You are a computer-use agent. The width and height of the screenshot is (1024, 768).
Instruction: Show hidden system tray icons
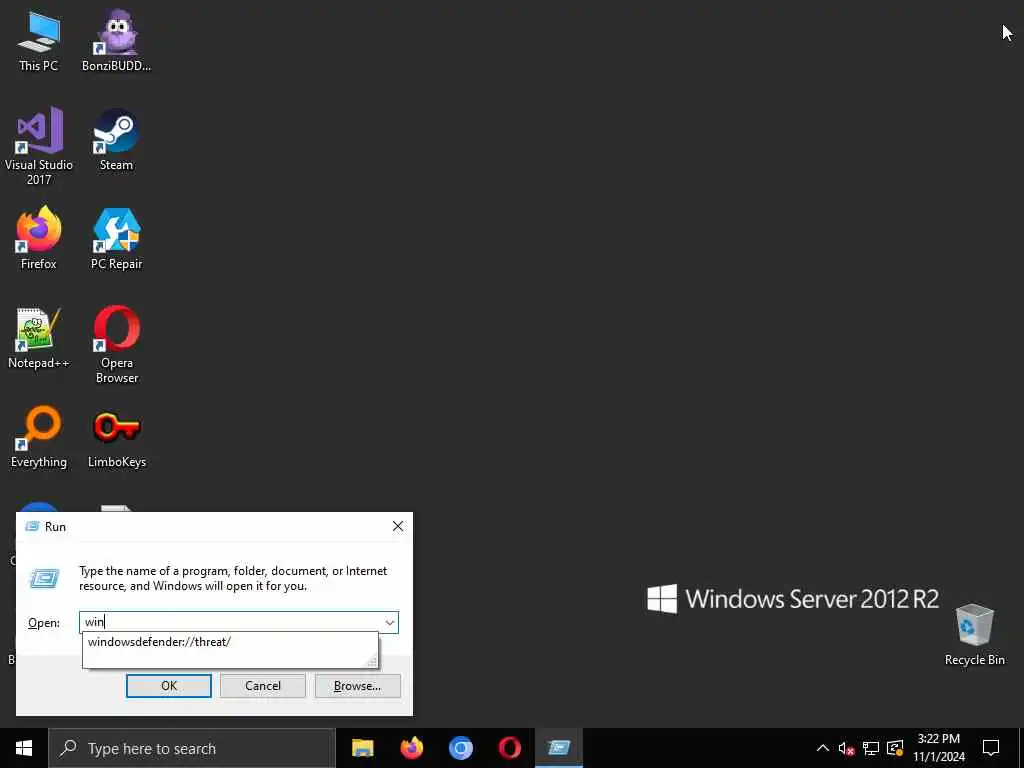coord(823,748)
